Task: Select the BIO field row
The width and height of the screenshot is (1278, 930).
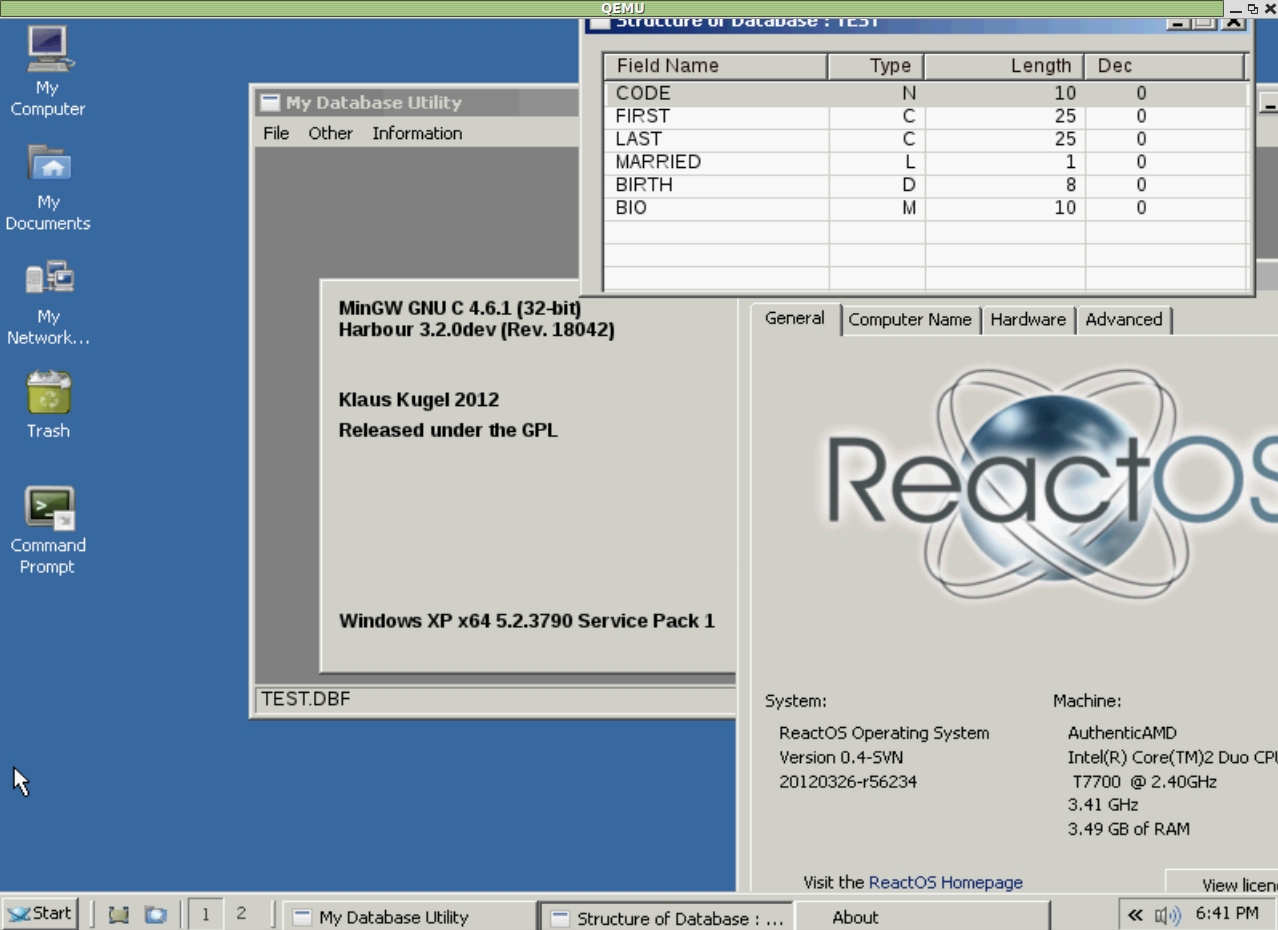Action: pyautogui.click(x=926, y=208)
